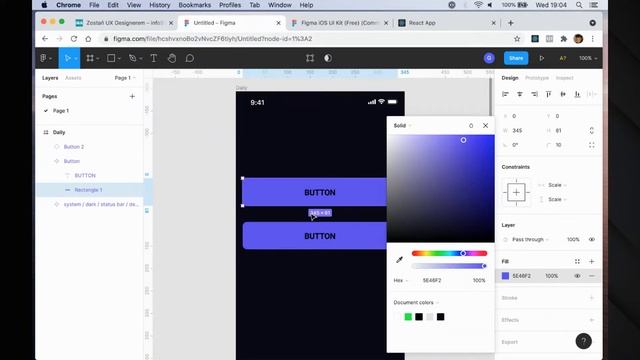The width and height of the screenshot is (640, 360).
Task: Select the Frame tool
Action: pos(90,58)
